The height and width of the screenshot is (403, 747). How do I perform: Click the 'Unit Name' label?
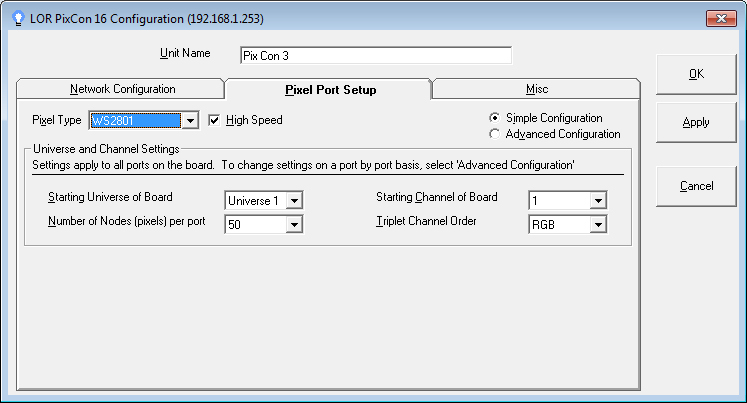click(185, 53)
